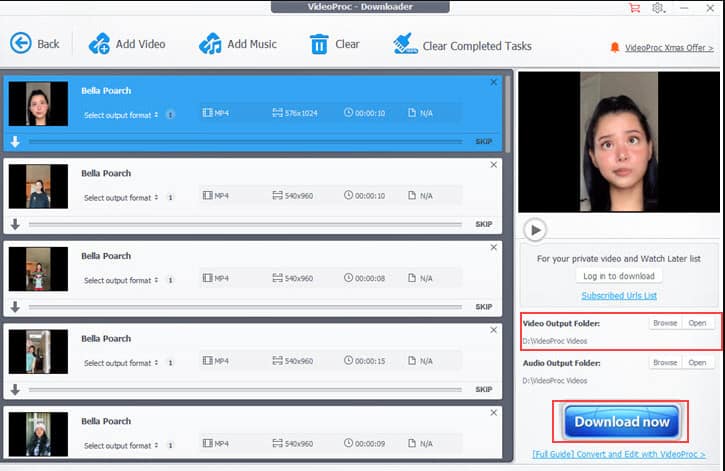This screenshot has width=725, height=471.
Task: Click Audio Output Folder path text
Action: coord(555,381)
